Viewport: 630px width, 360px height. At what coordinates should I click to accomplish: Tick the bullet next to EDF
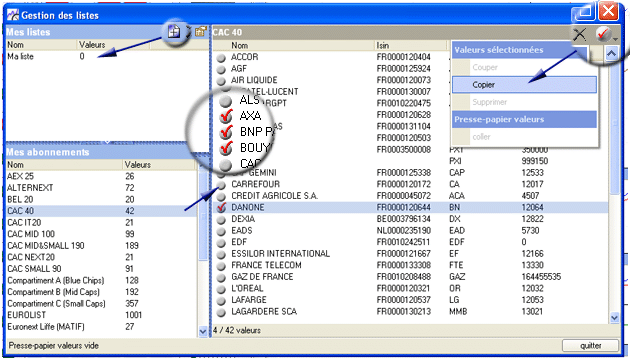[x=221, y=243]
